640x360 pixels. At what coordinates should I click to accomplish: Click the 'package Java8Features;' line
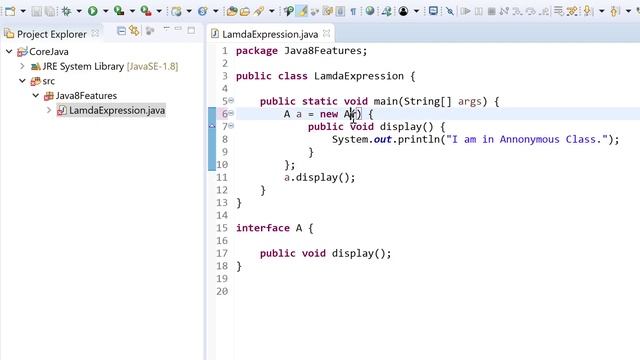pyautogui.click(x=302, y=51)
